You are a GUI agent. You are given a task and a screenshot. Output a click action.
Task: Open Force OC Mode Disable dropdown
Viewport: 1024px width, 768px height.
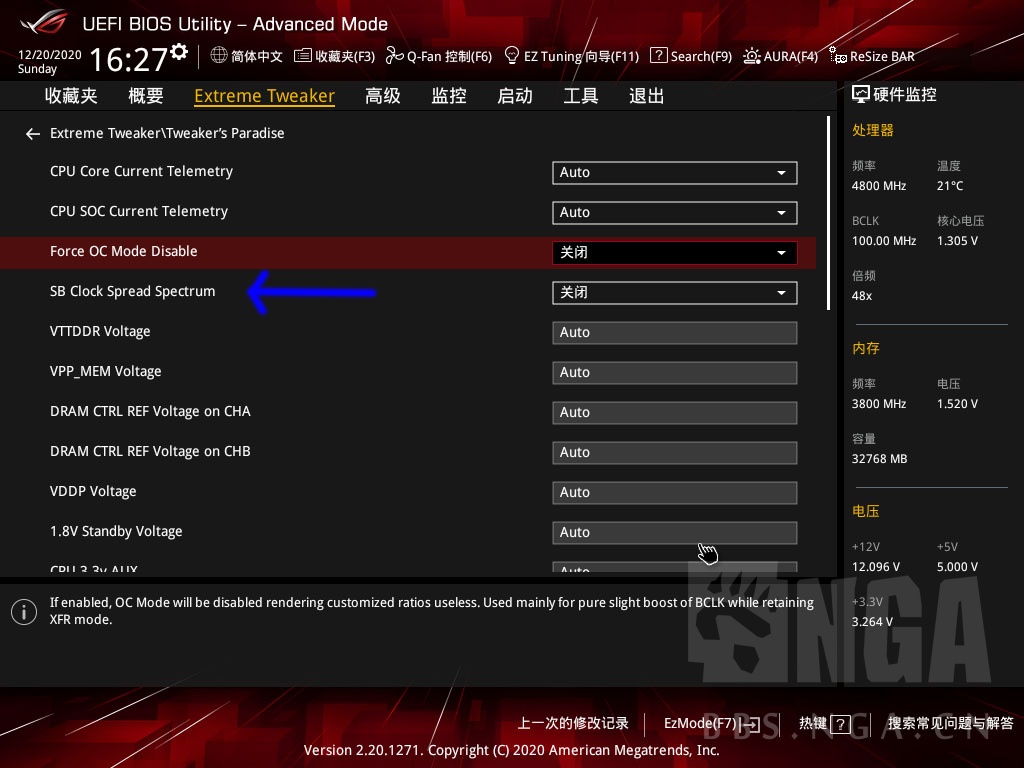click(675, 253)
